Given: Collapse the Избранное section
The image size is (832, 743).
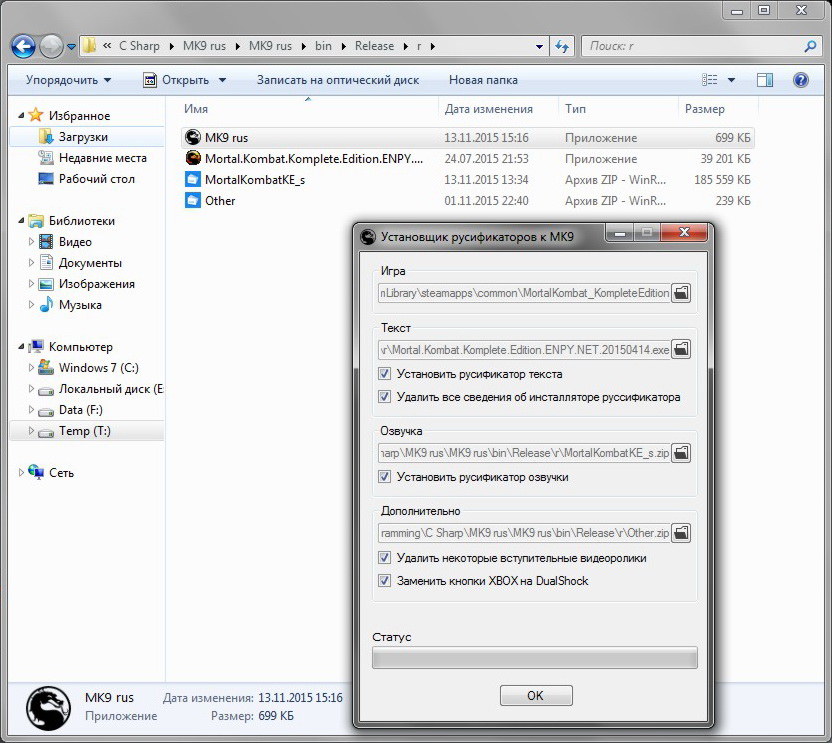Looking at the screenshot, I should pyautogui.click(x=21, y=115).
